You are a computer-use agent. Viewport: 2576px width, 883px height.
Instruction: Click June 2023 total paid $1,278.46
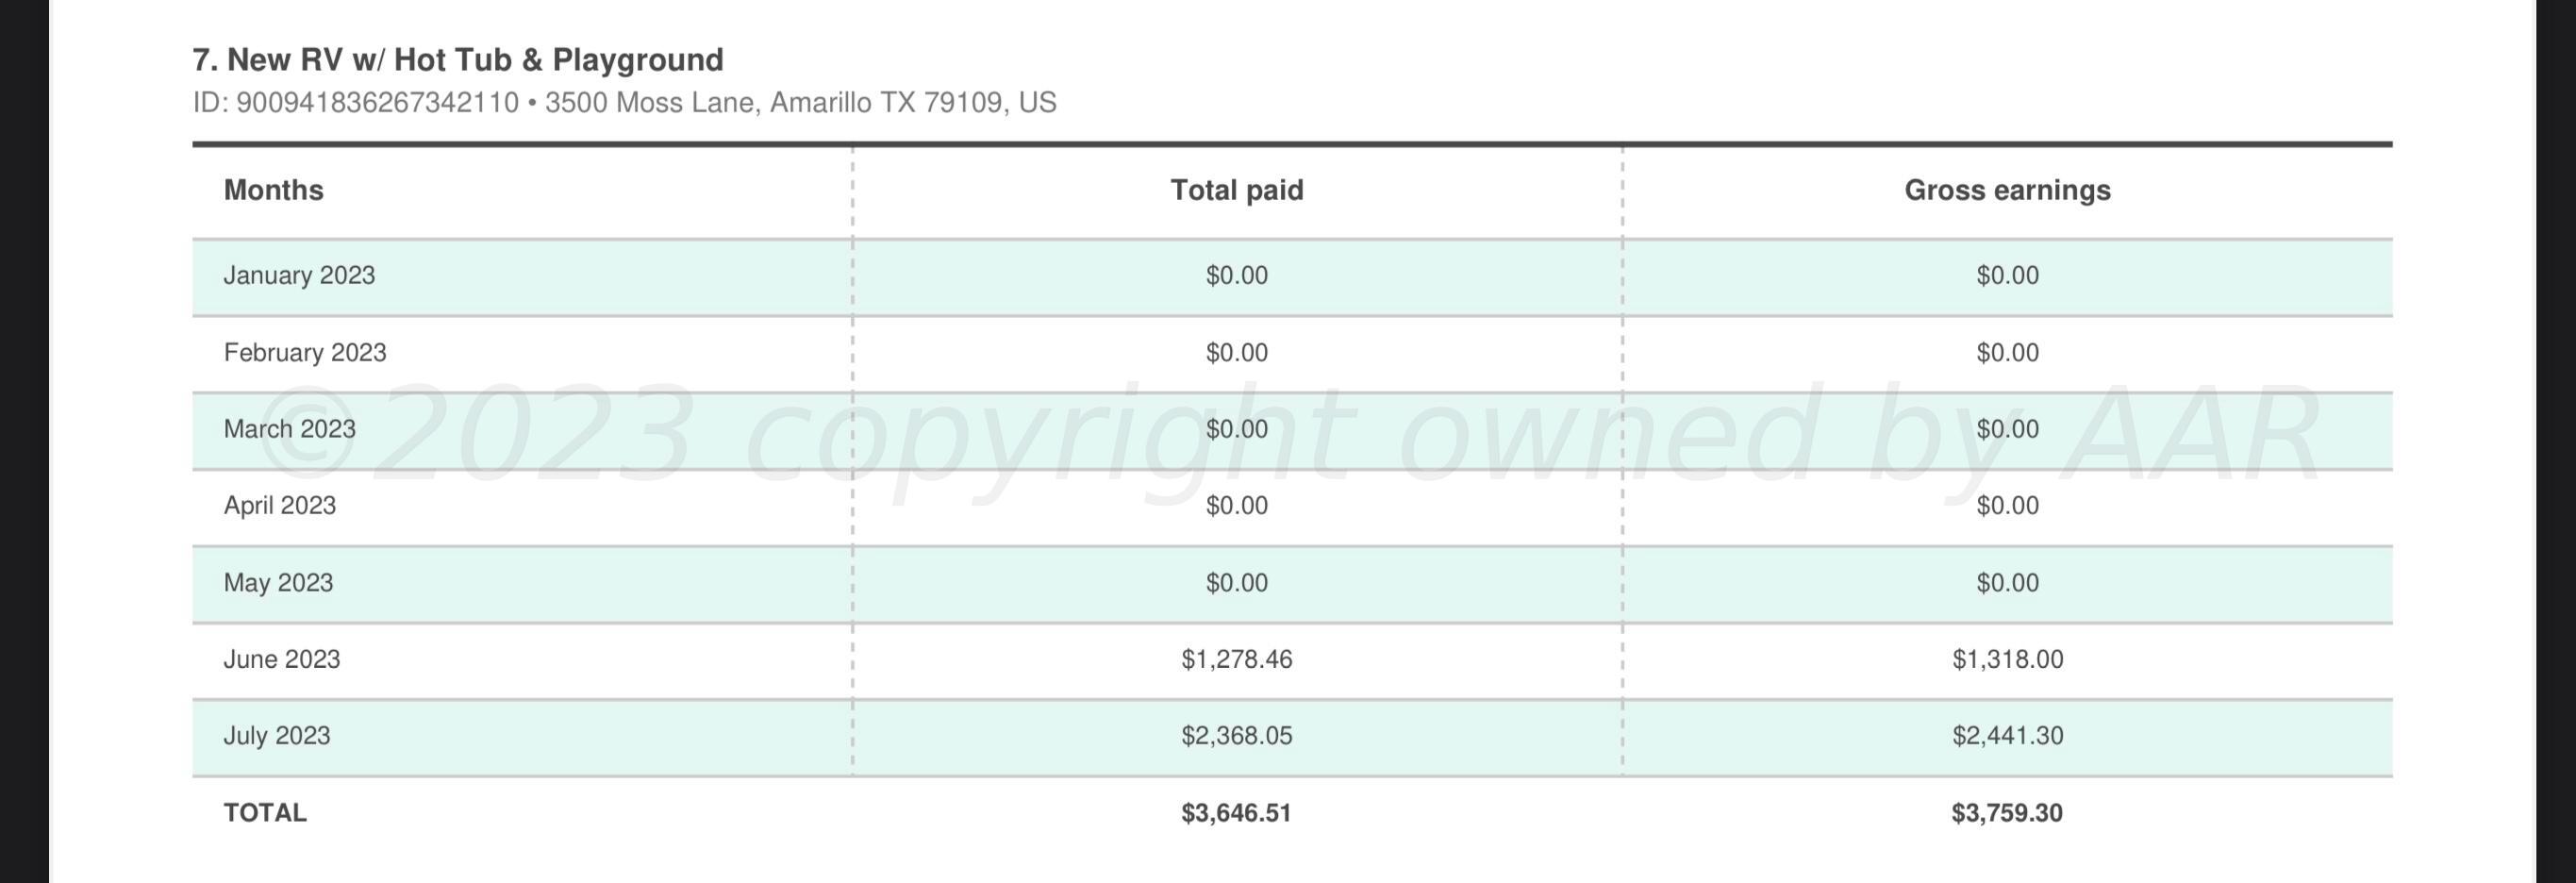coord(1236,659)
